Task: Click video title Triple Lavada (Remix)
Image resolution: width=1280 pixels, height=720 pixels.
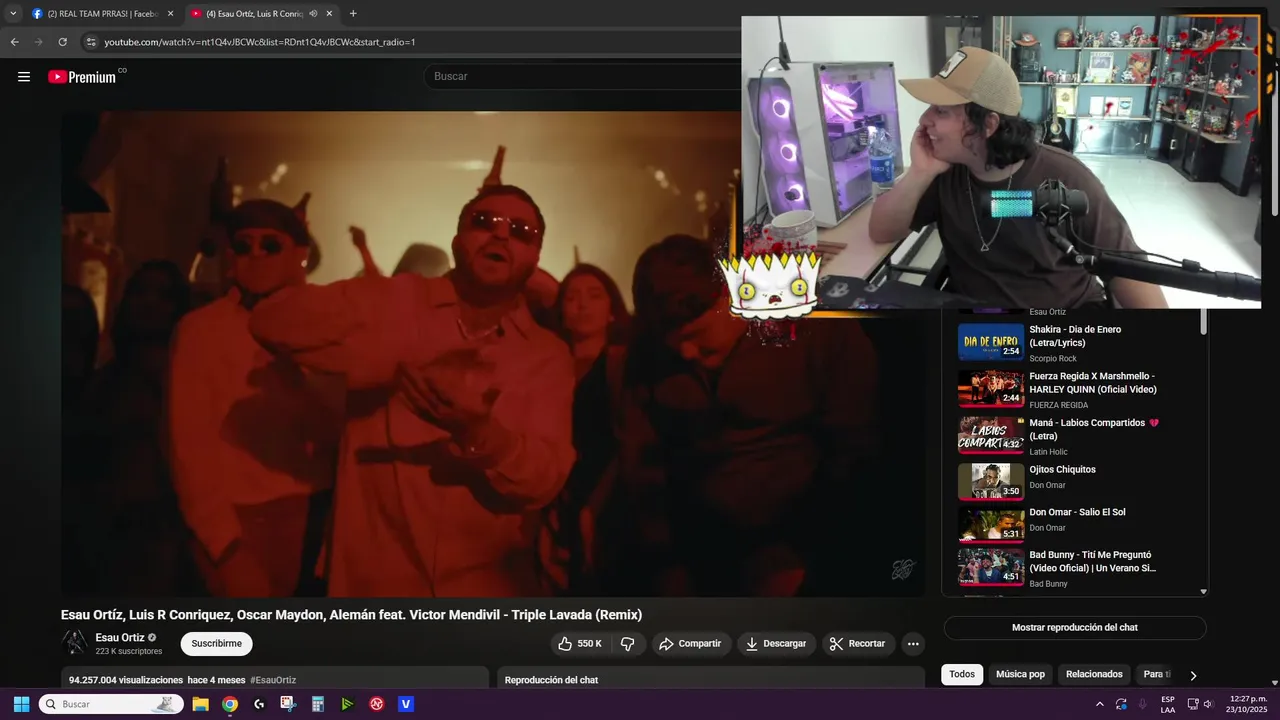Action: pyautogui.click(x=351, y=615)
